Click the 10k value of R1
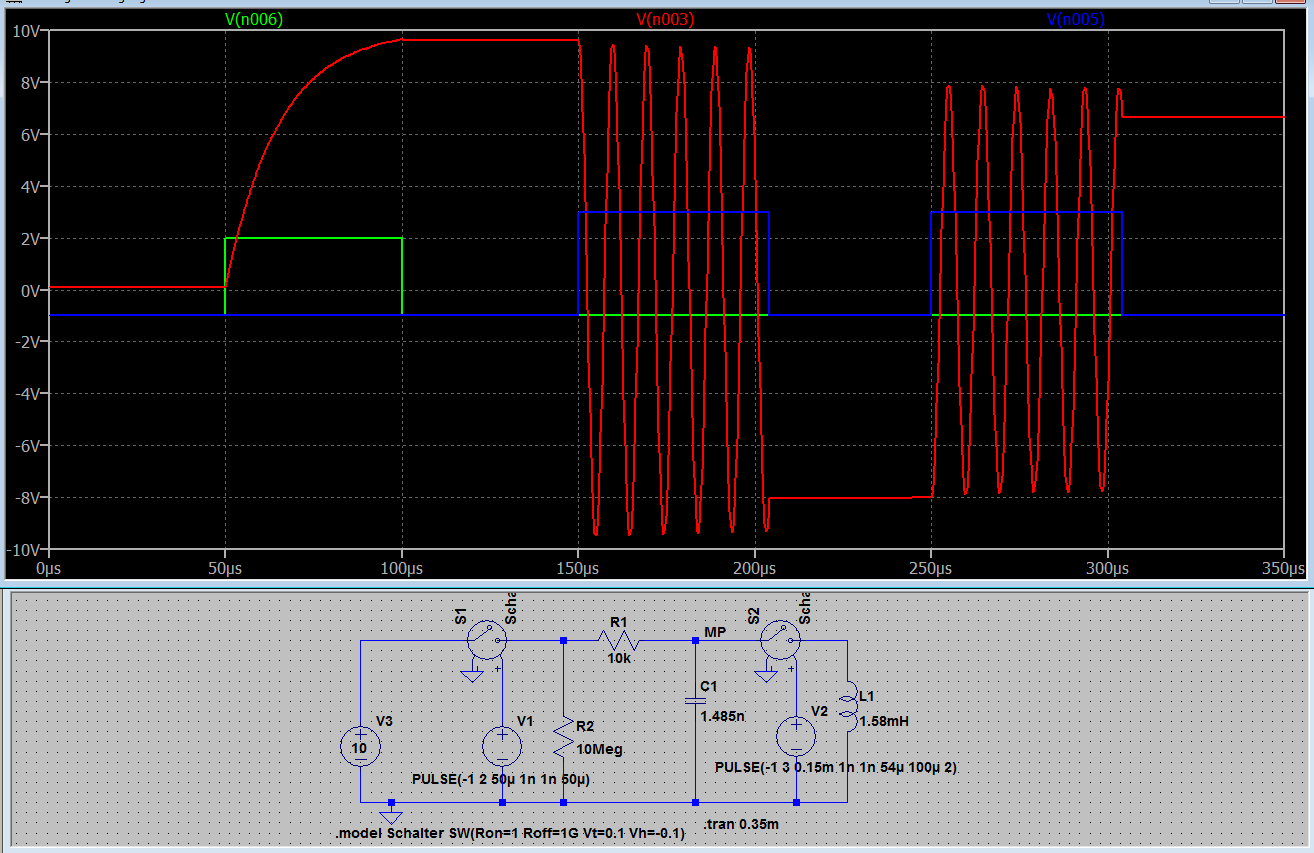 click(619, 659)
